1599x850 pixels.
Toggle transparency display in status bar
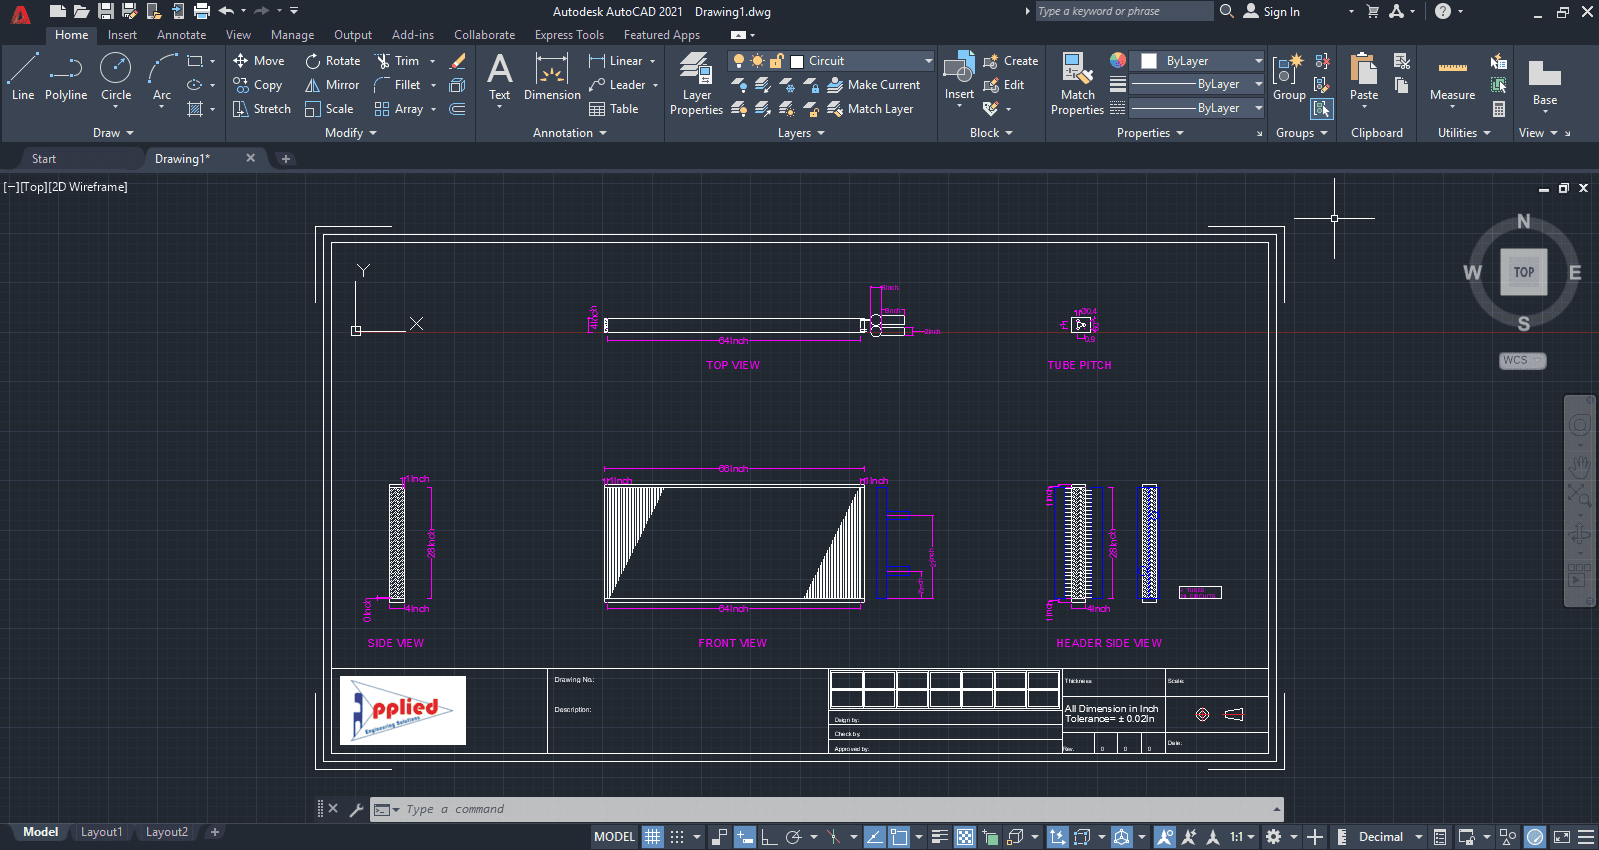point(965,837)
